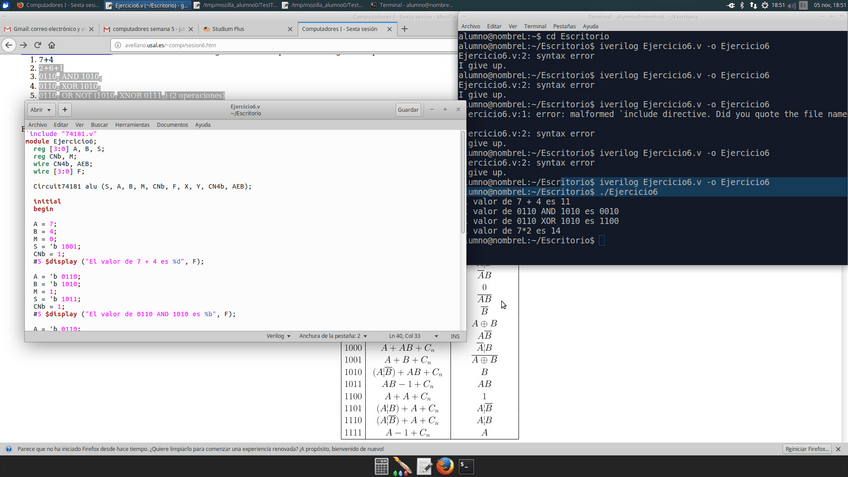This screenshot has height=477, width=848.
Task: Expand the Anchura de la pestaña dropdown
Action: (x=333, y=336)
